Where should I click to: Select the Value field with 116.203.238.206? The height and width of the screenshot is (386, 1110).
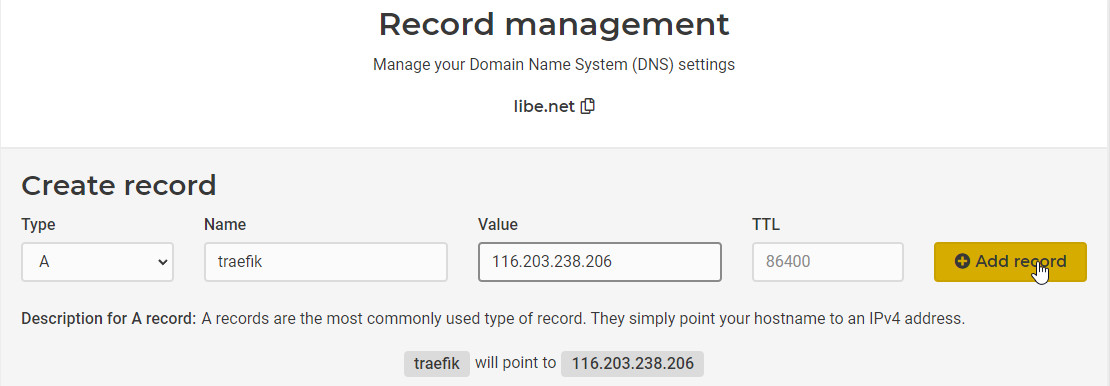pyautogui.click(x=600, y=262)
